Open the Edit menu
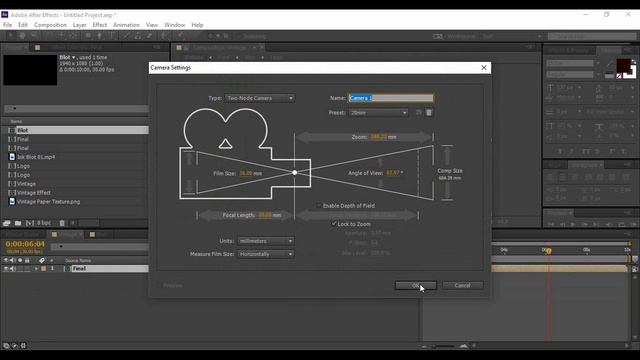 23,25
